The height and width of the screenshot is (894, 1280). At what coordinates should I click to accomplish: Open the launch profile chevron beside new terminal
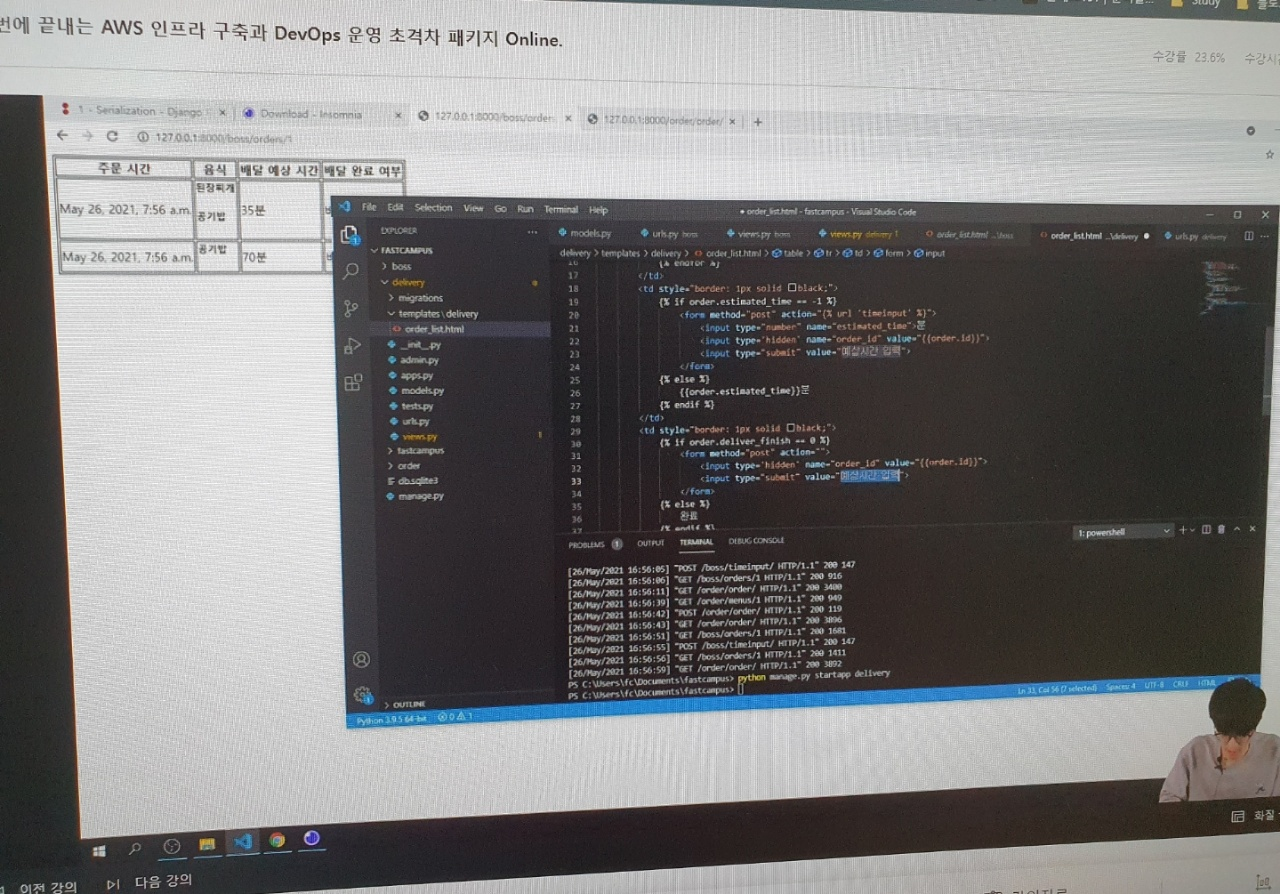click(x=1192, y=530)
